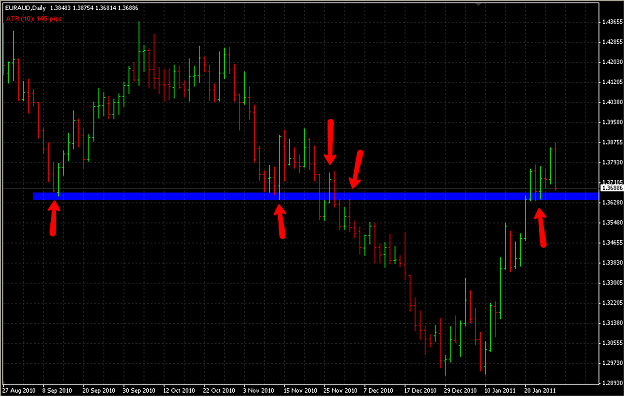Click the 1.38755 price scale label
Viewport: 625px width, 397px height.
click(x=612, y=142)
